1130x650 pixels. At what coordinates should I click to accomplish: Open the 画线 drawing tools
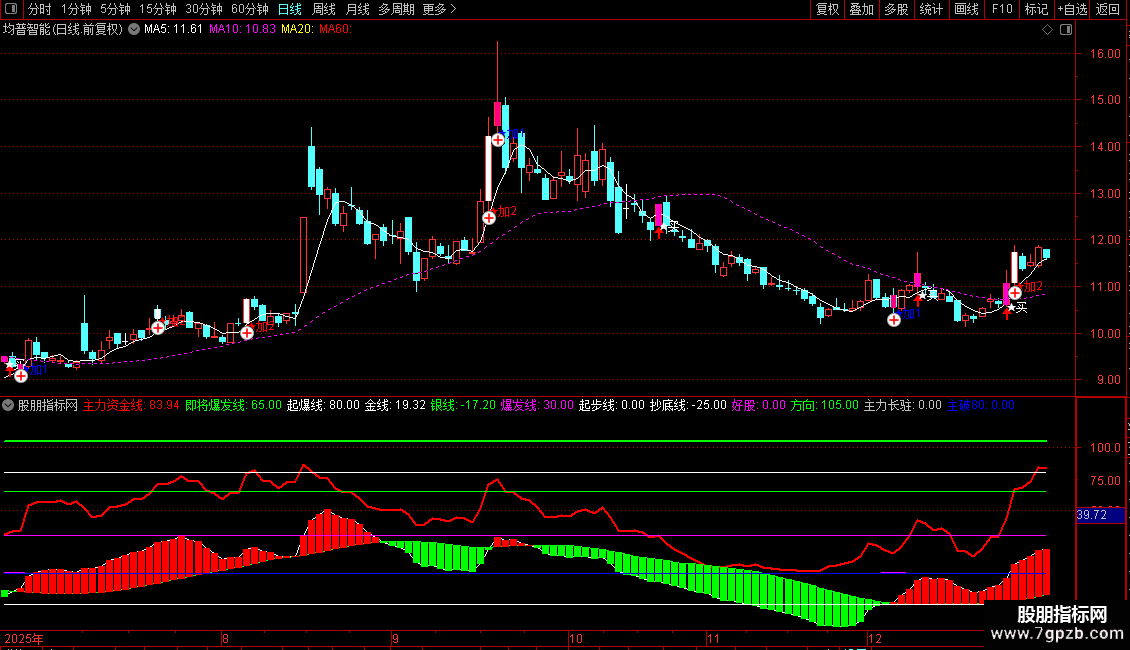pos(967,10)
